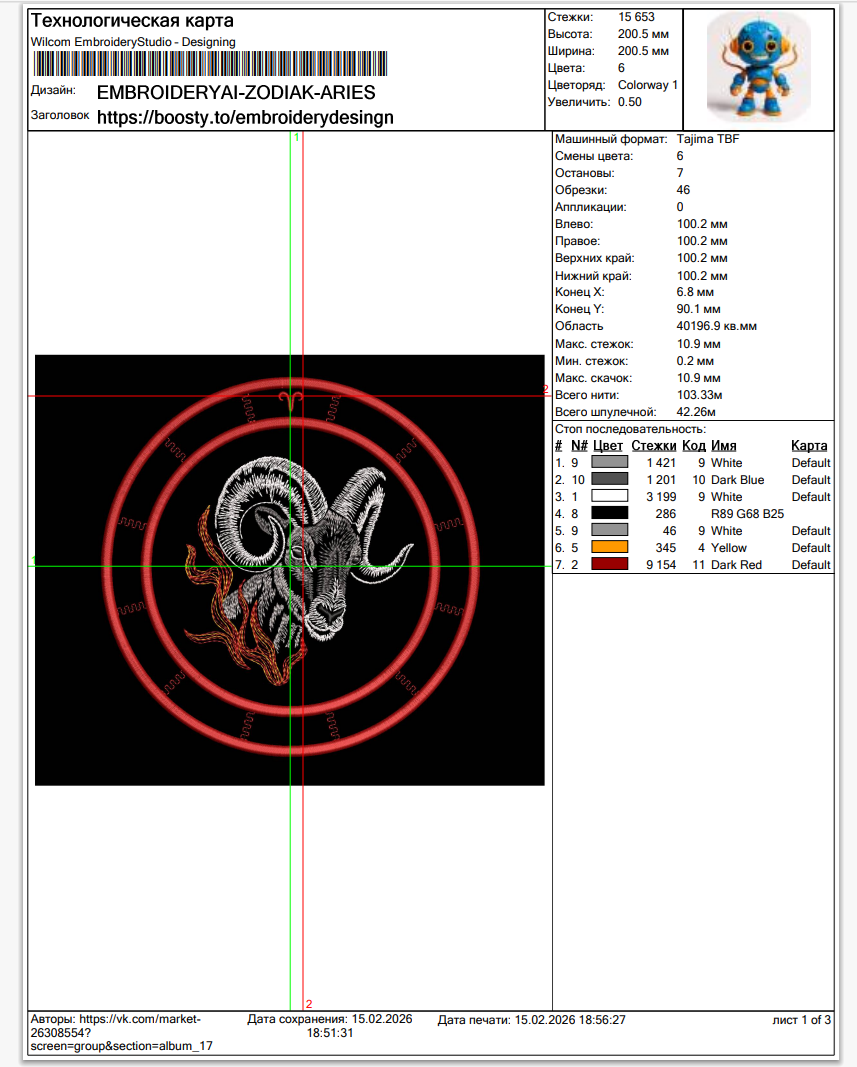Click the colorful barcode under the Wilcom title
The width and height of the screenshot is (857, 1067).
[208, 65]
